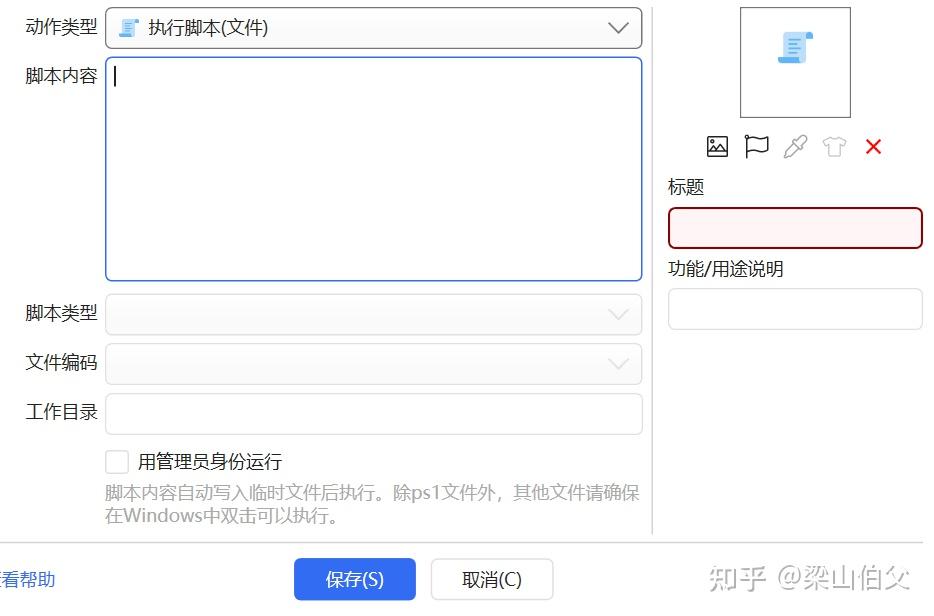Image resolution: width=934 pixels, height=616 pixels.
Task: Open the 动作类型 dropdown
Action: [373, 27]
